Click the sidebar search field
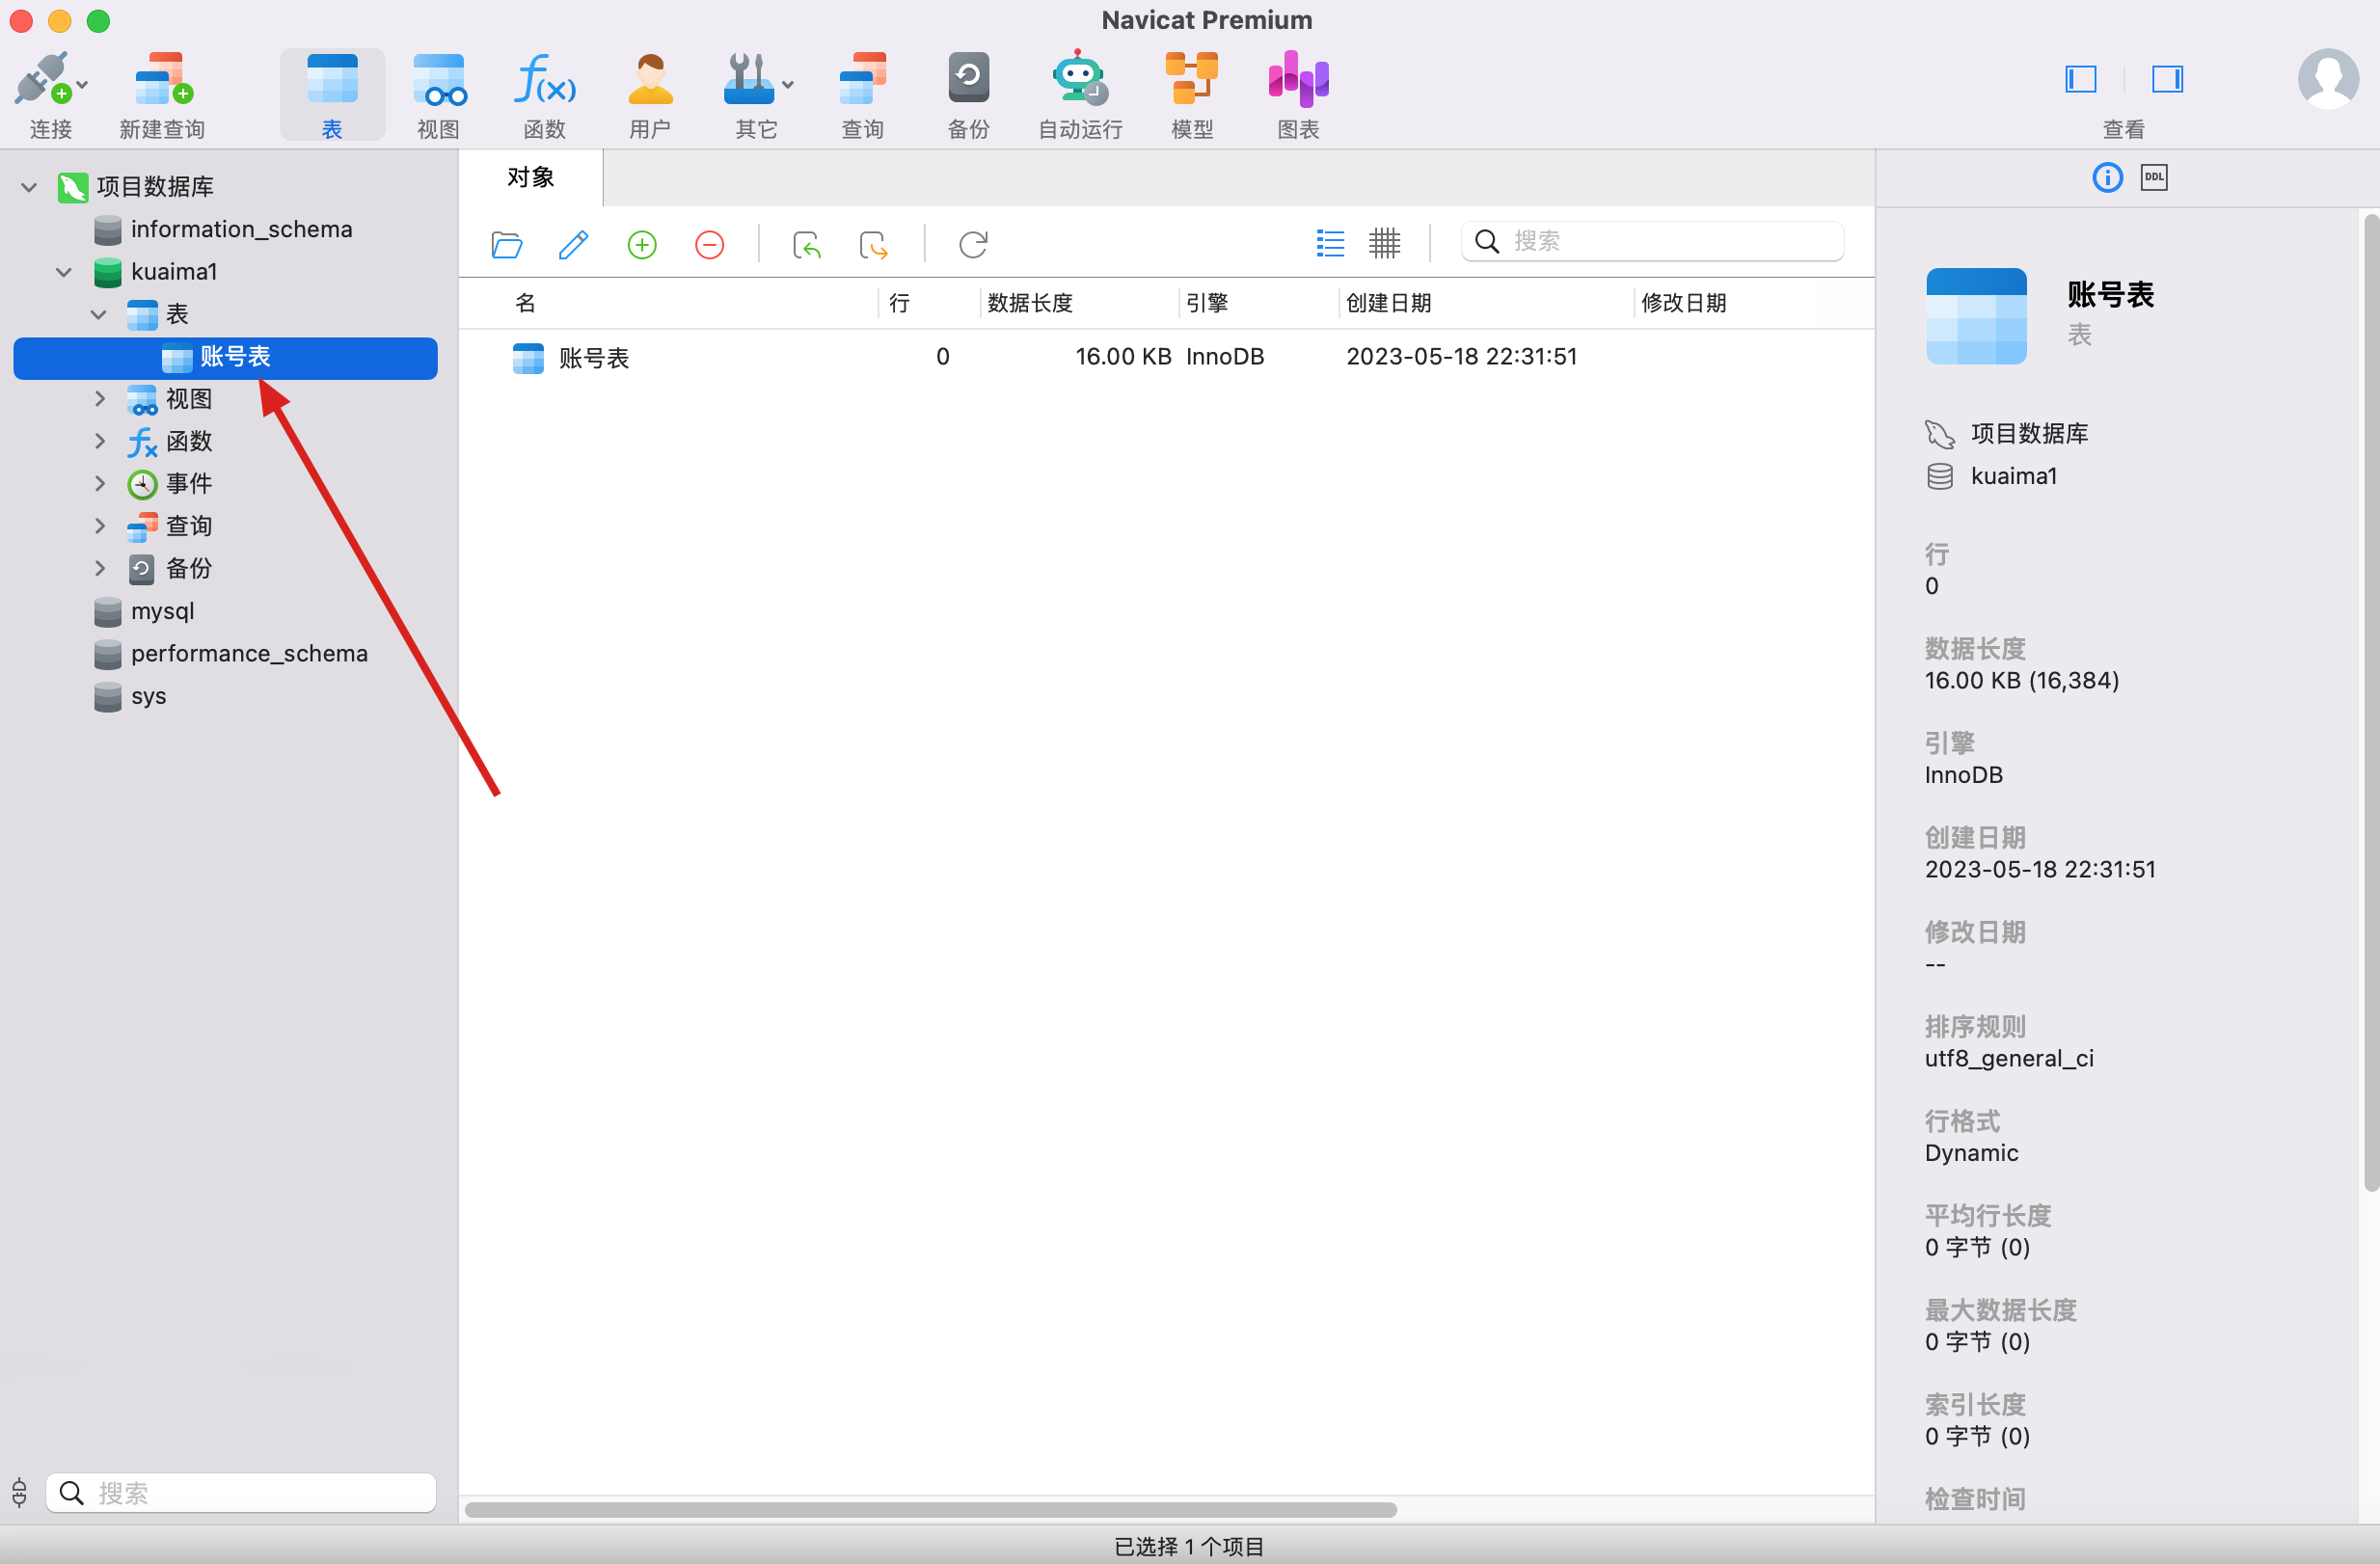Screen dimensions: 2380x1564 [x=241, y=1493]
